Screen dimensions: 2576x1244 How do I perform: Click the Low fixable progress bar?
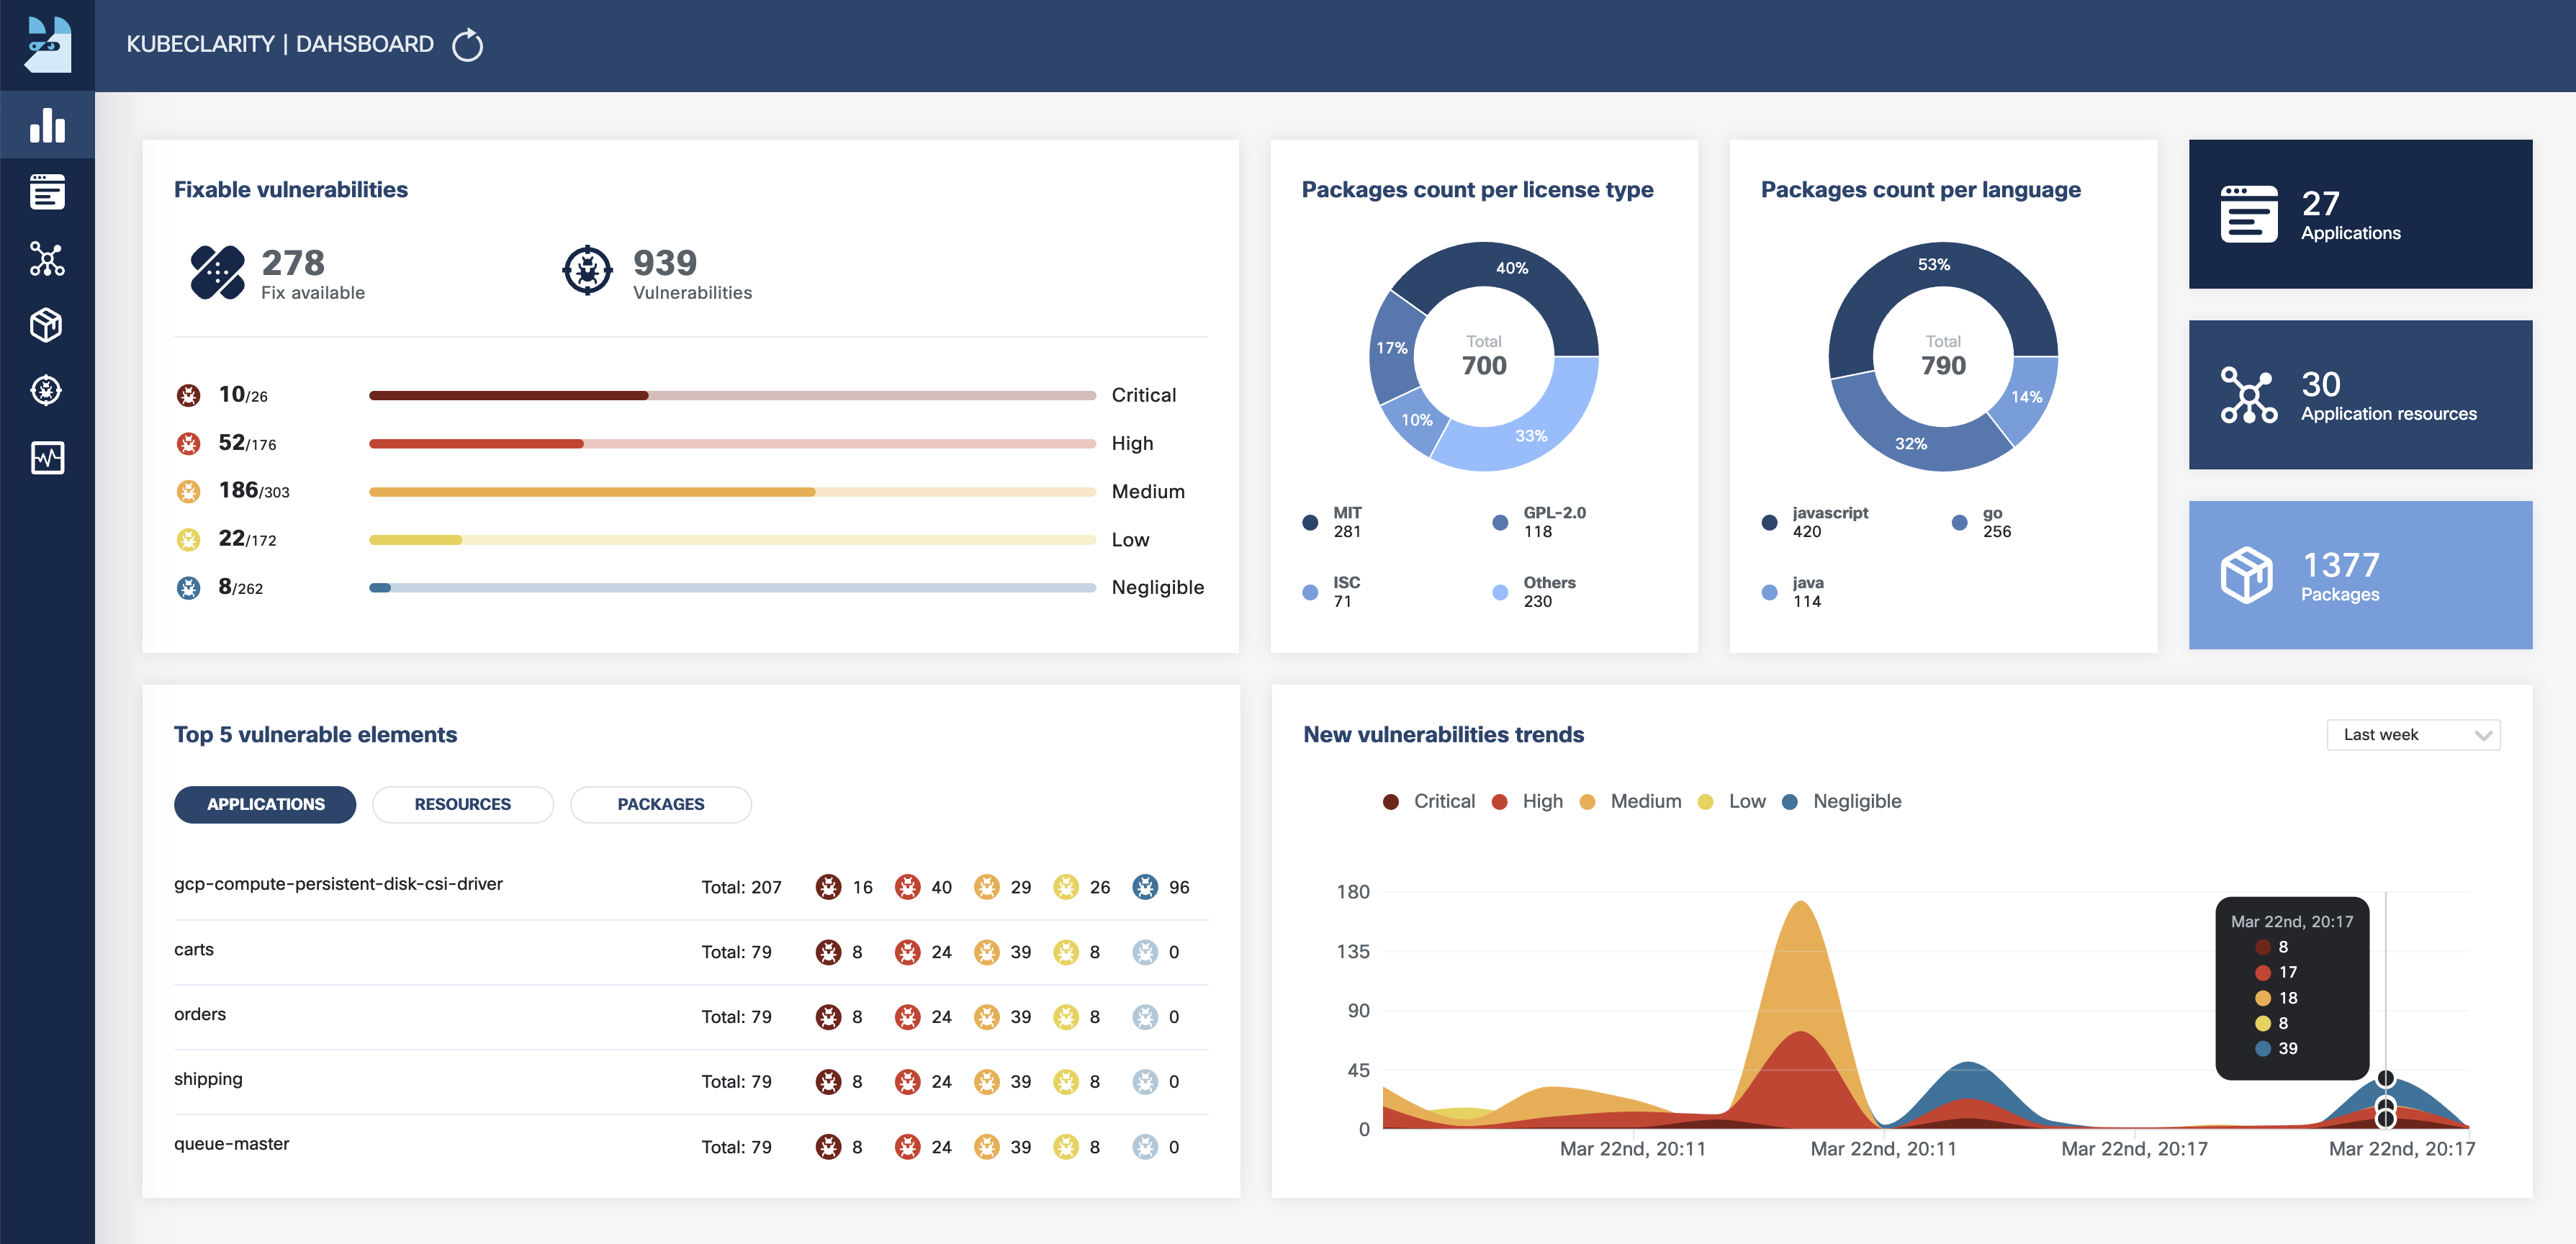coord(732,540)
